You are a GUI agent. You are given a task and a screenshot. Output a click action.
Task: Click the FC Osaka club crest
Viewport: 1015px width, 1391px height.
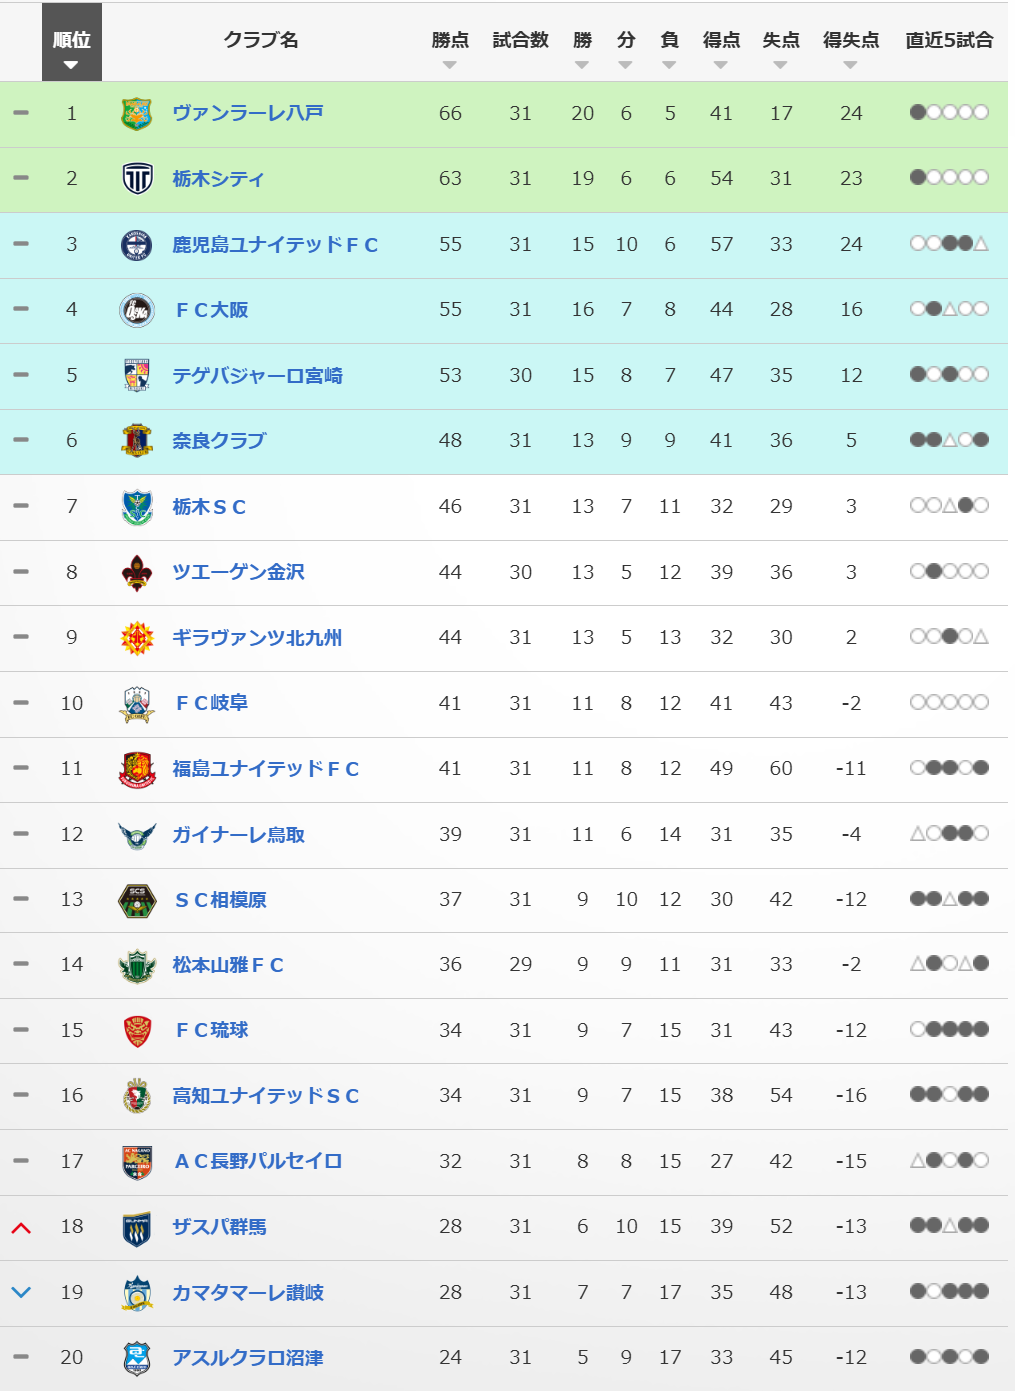[136, 310]
